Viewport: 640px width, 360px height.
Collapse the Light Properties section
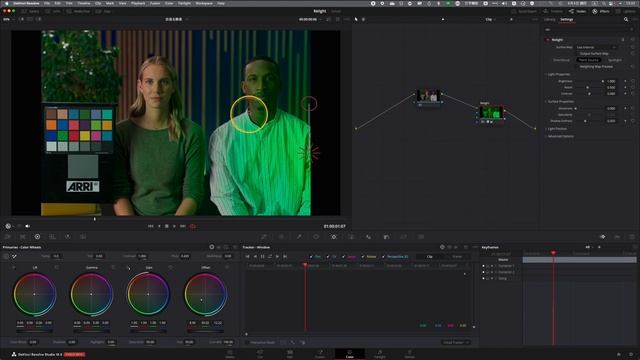(x=546, y=74)
